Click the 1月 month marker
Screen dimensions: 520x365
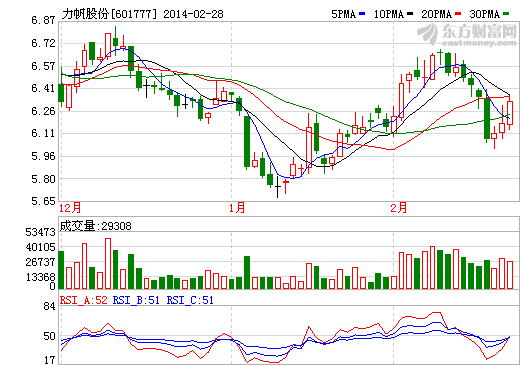pos(237,208)
